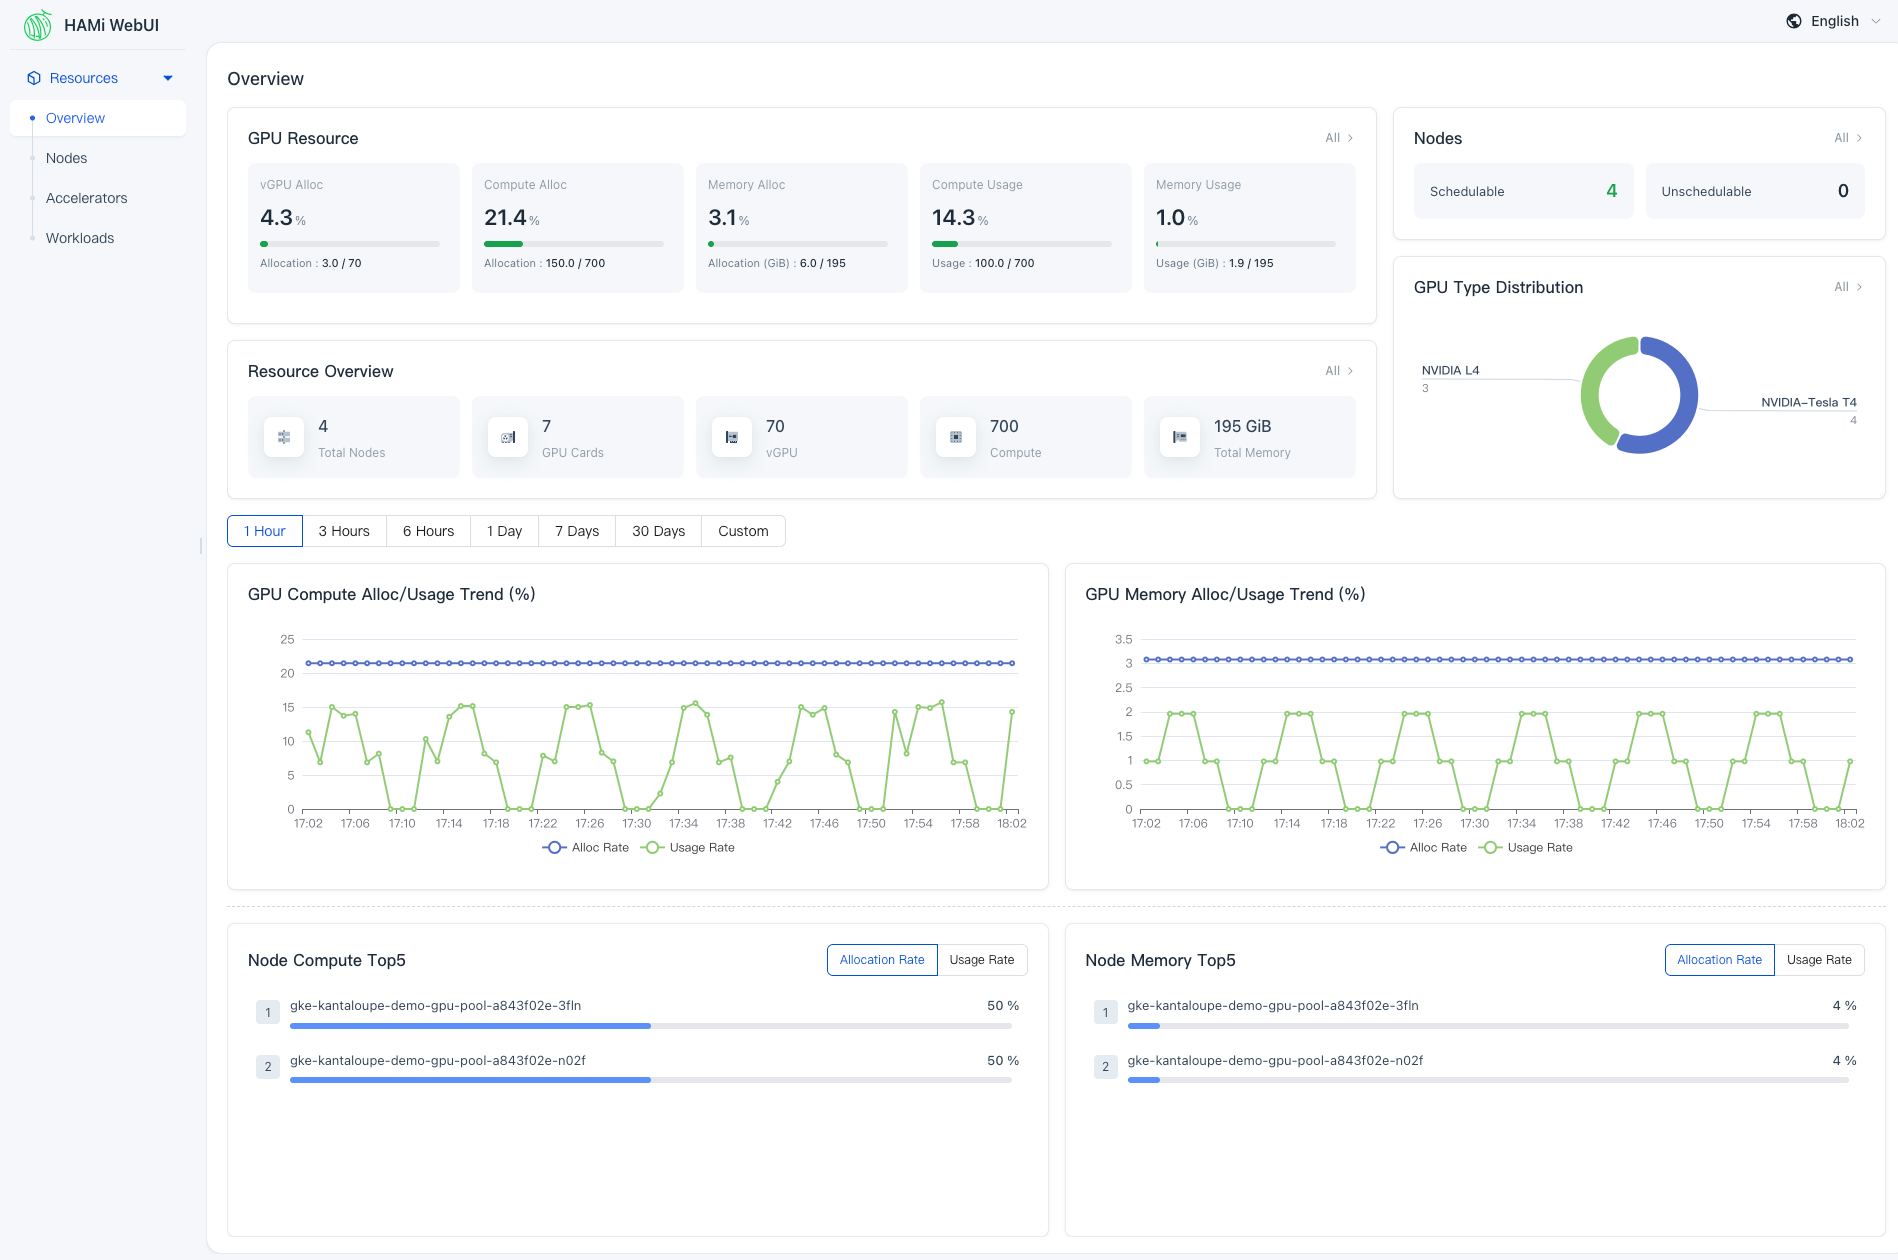This screenshot has height=1260, width=1898.
Task: Open the Workloads page
Action: click(80, 238)
